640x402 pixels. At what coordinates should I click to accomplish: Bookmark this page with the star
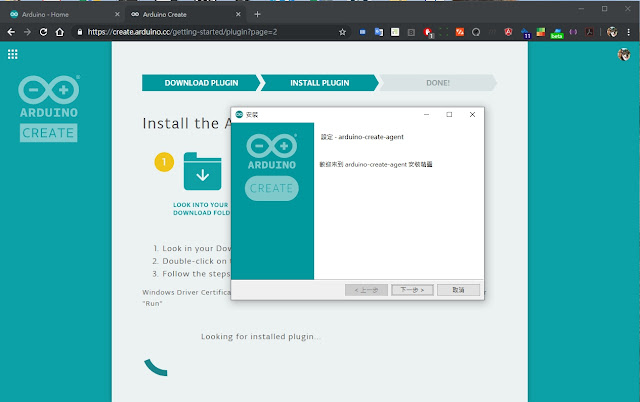[x=342, y=32]
